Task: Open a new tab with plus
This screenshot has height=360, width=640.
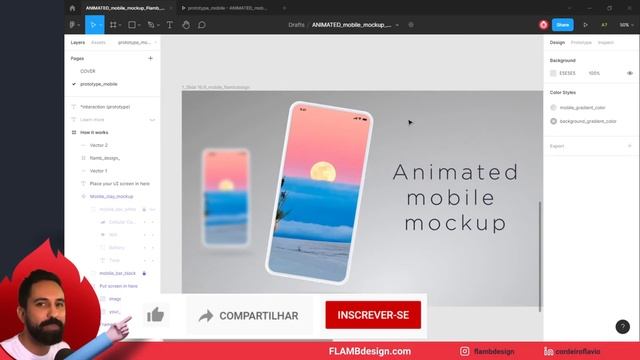Action: click(x=284, y=8)
